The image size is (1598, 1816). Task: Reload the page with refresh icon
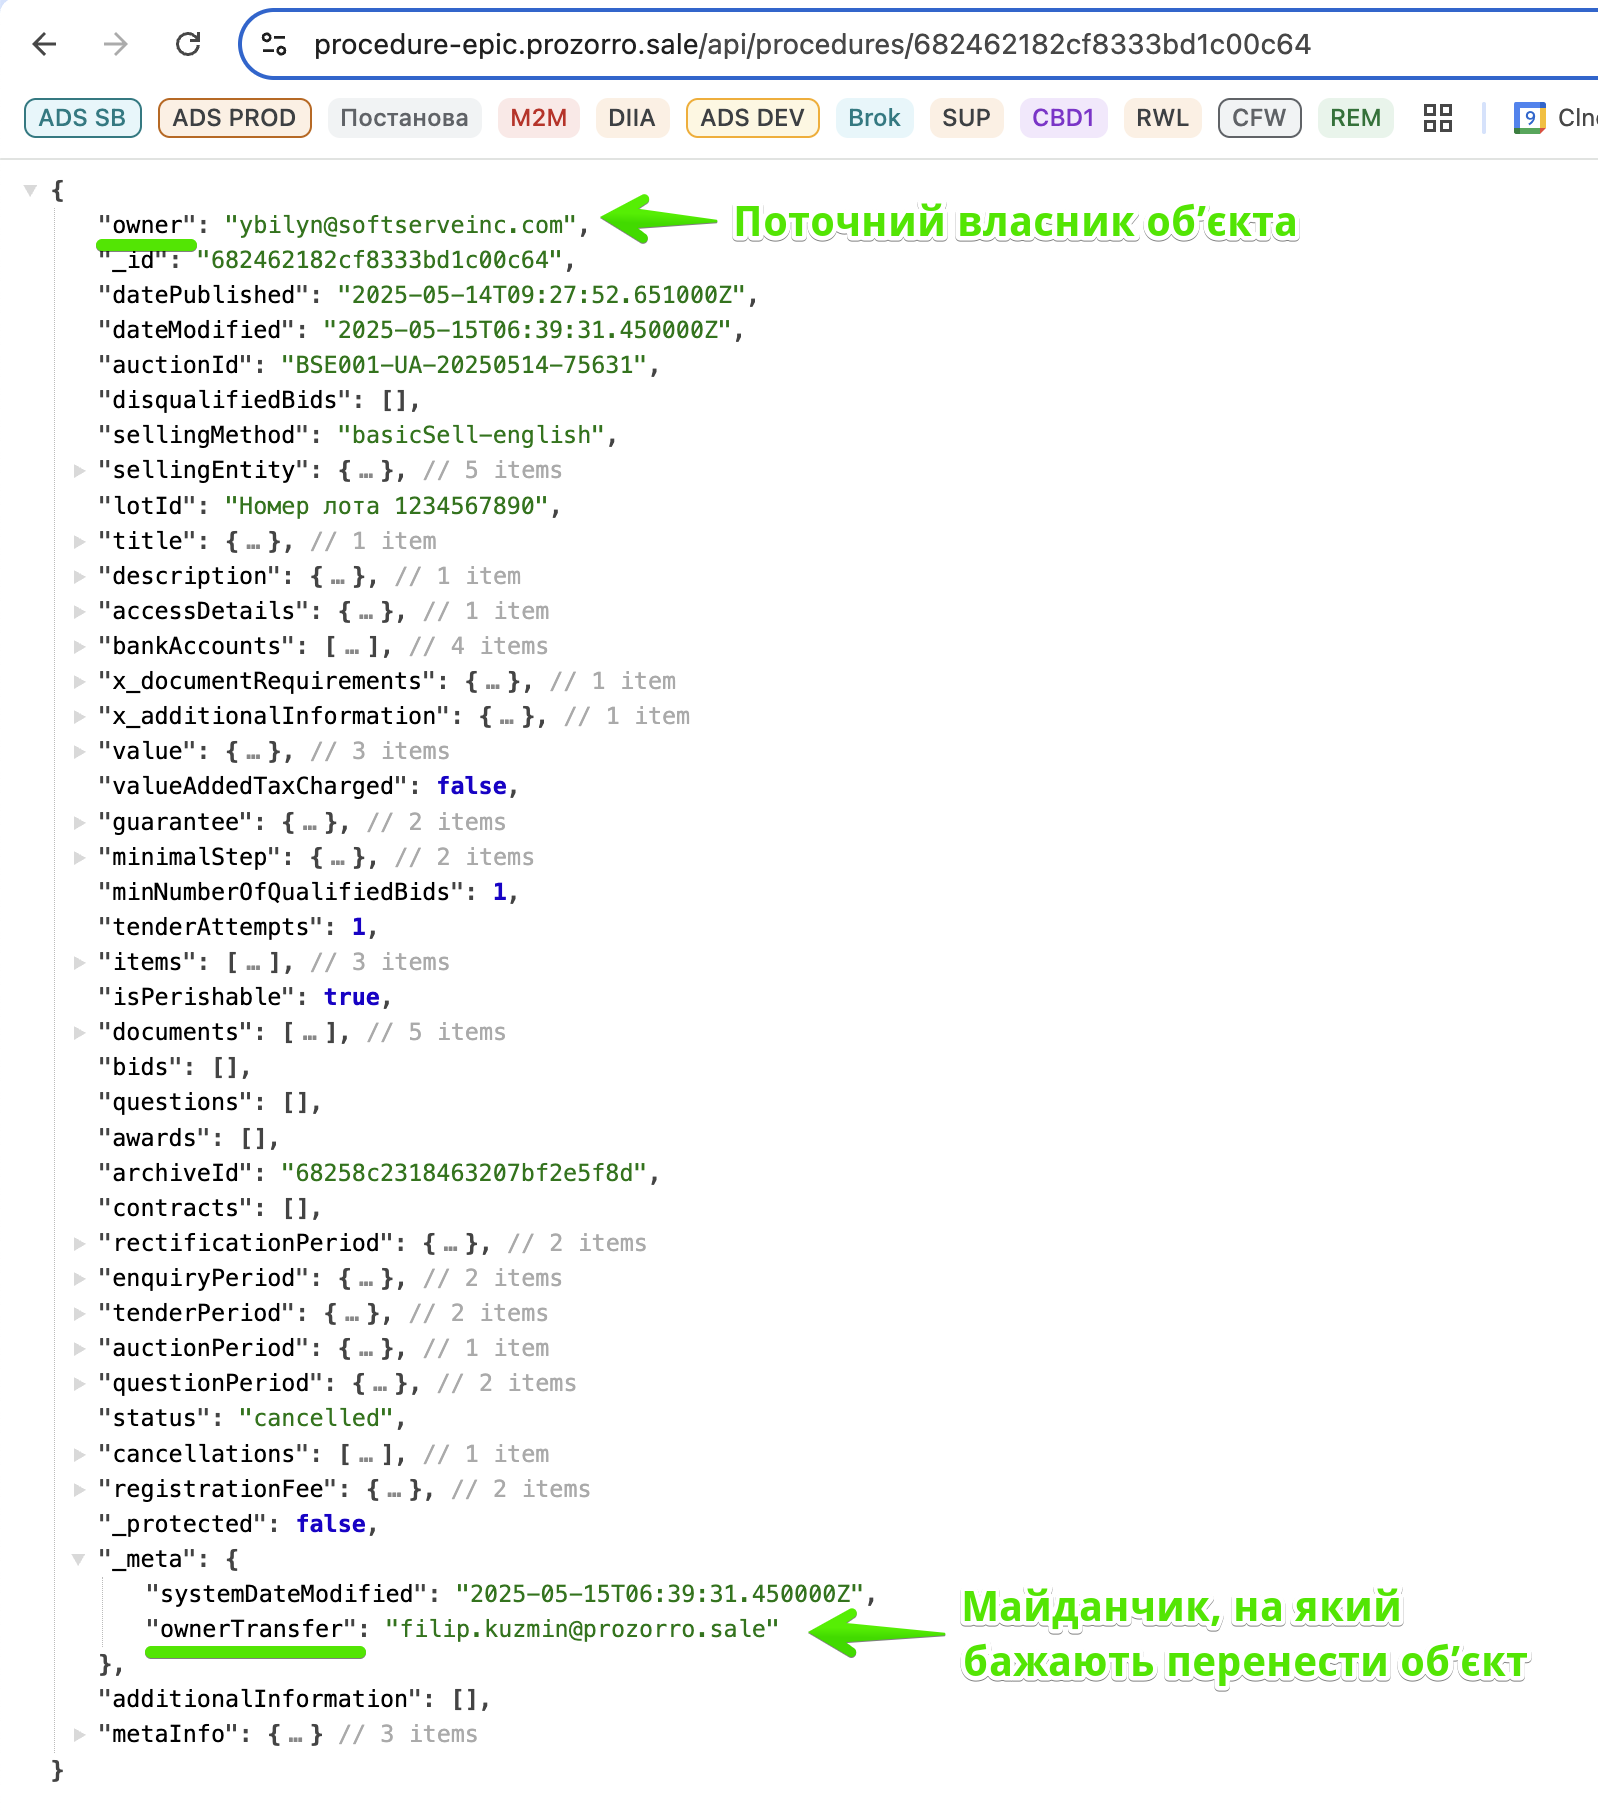pyautogui.click(x=188, y=44)
